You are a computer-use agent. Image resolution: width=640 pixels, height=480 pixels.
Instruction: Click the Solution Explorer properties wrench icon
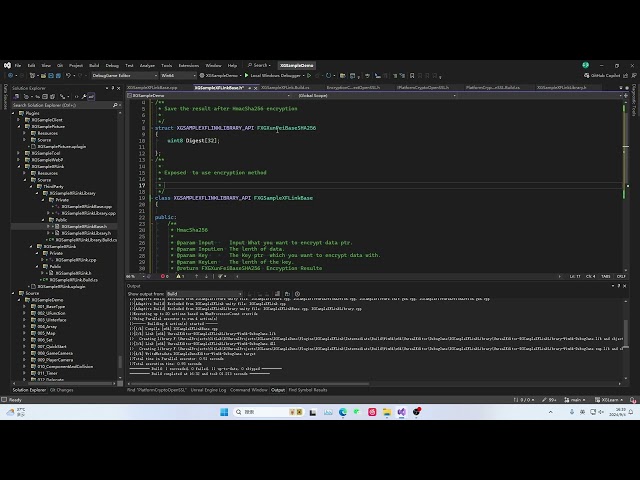[x=84, y=97]
